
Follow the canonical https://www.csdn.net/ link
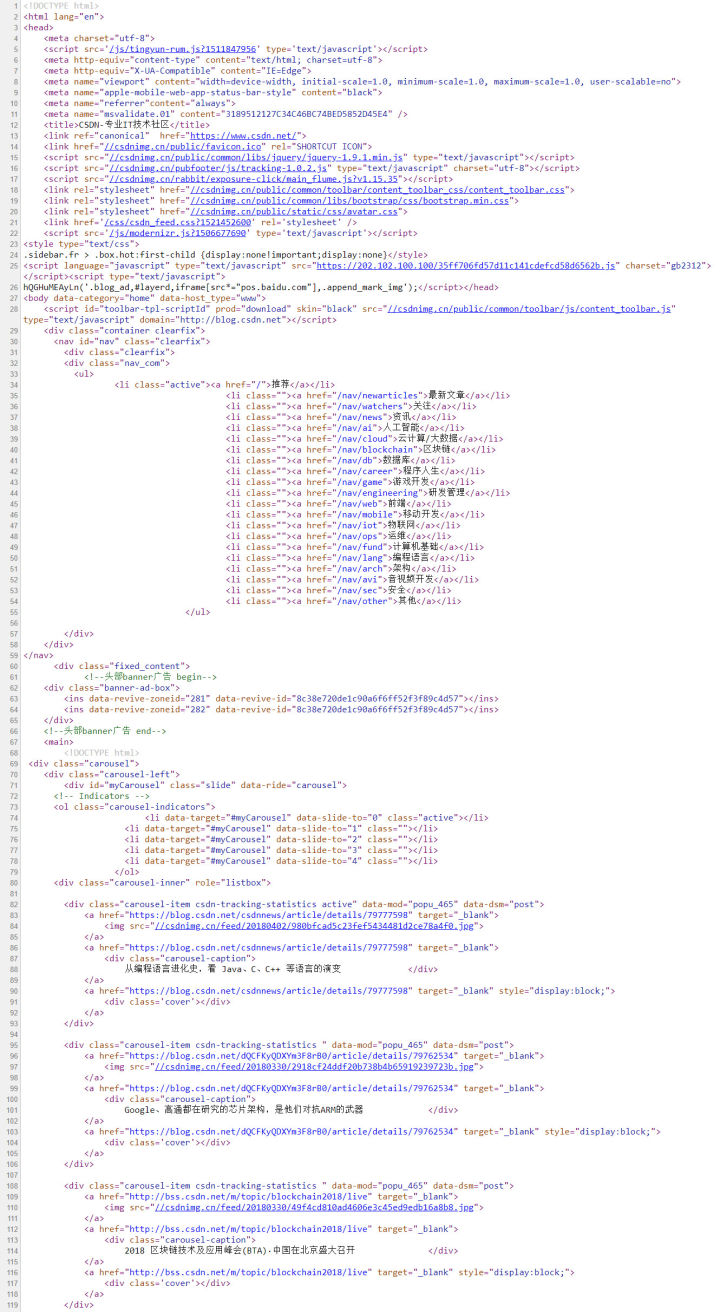[245, 135]
